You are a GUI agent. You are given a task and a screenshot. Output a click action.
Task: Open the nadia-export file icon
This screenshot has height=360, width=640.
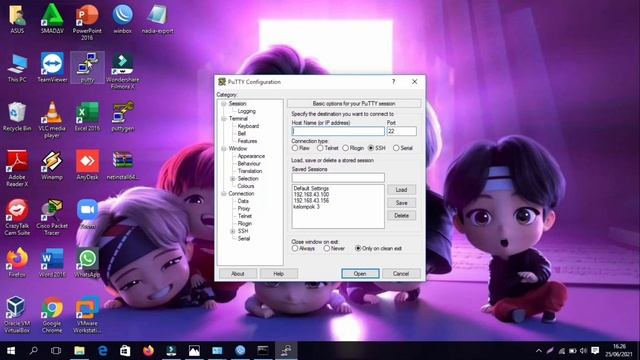click(x=158, y=18)
